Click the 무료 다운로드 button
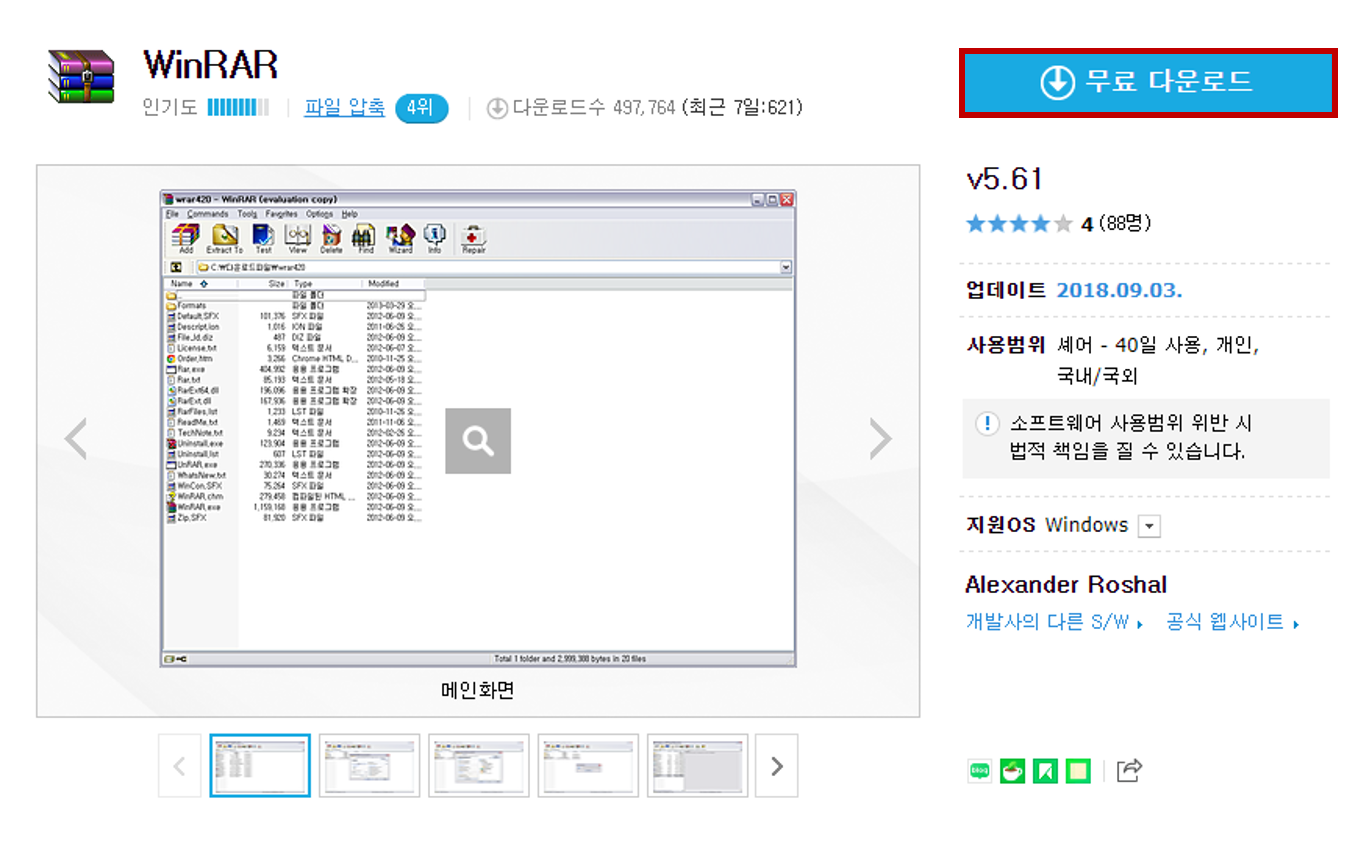Viewport: 1358px width, 843px height. 1148,82
